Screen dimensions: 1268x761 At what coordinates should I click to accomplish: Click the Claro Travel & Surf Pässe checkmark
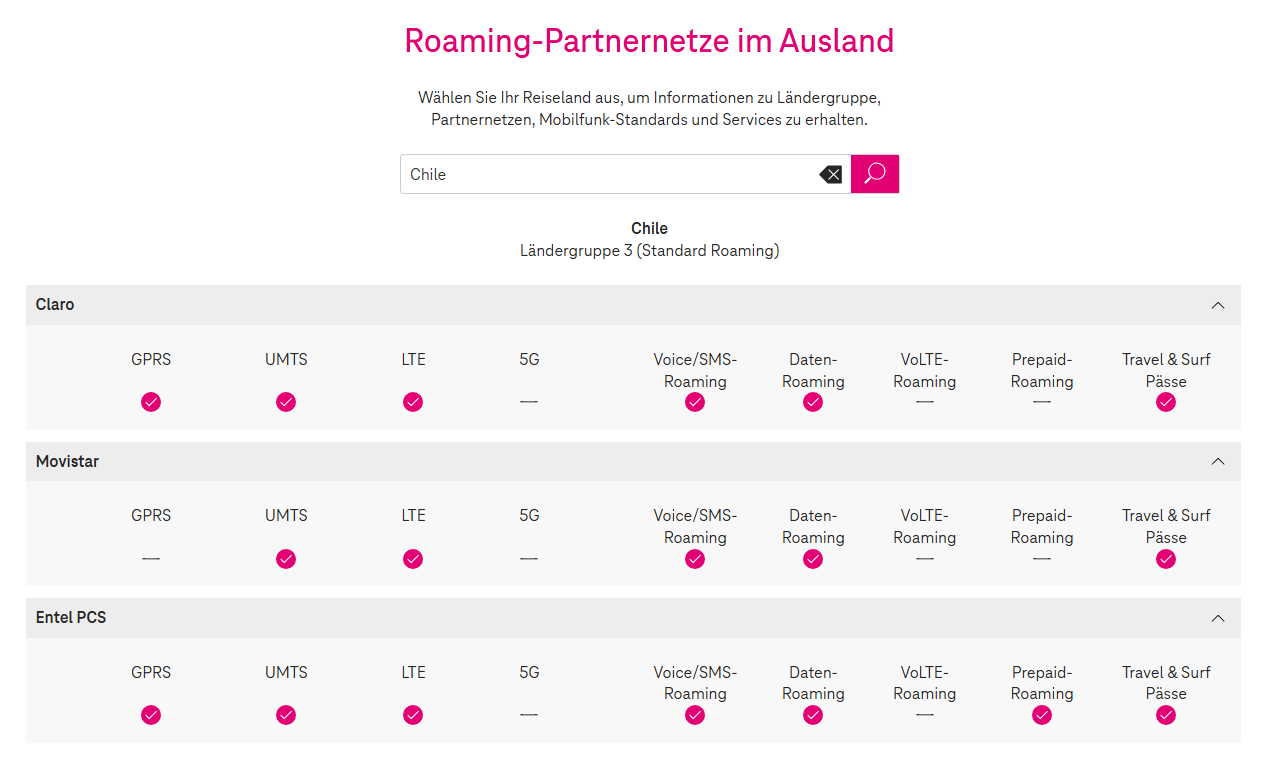[x=1166, y=402]
